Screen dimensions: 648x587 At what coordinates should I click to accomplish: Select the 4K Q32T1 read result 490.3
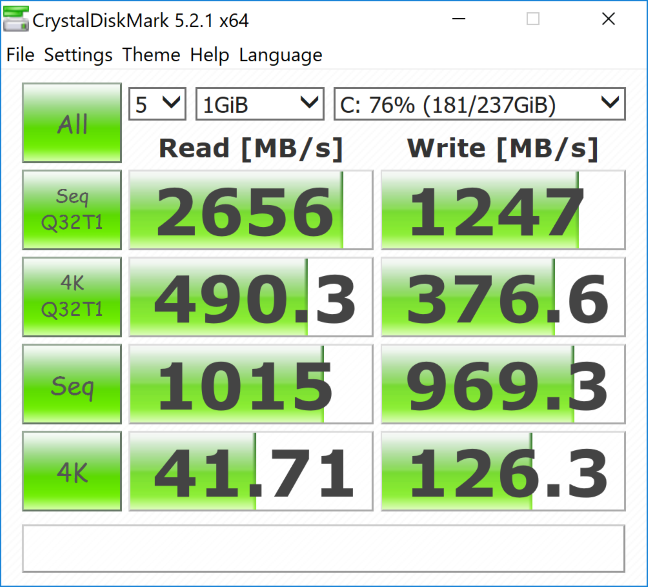251,297
